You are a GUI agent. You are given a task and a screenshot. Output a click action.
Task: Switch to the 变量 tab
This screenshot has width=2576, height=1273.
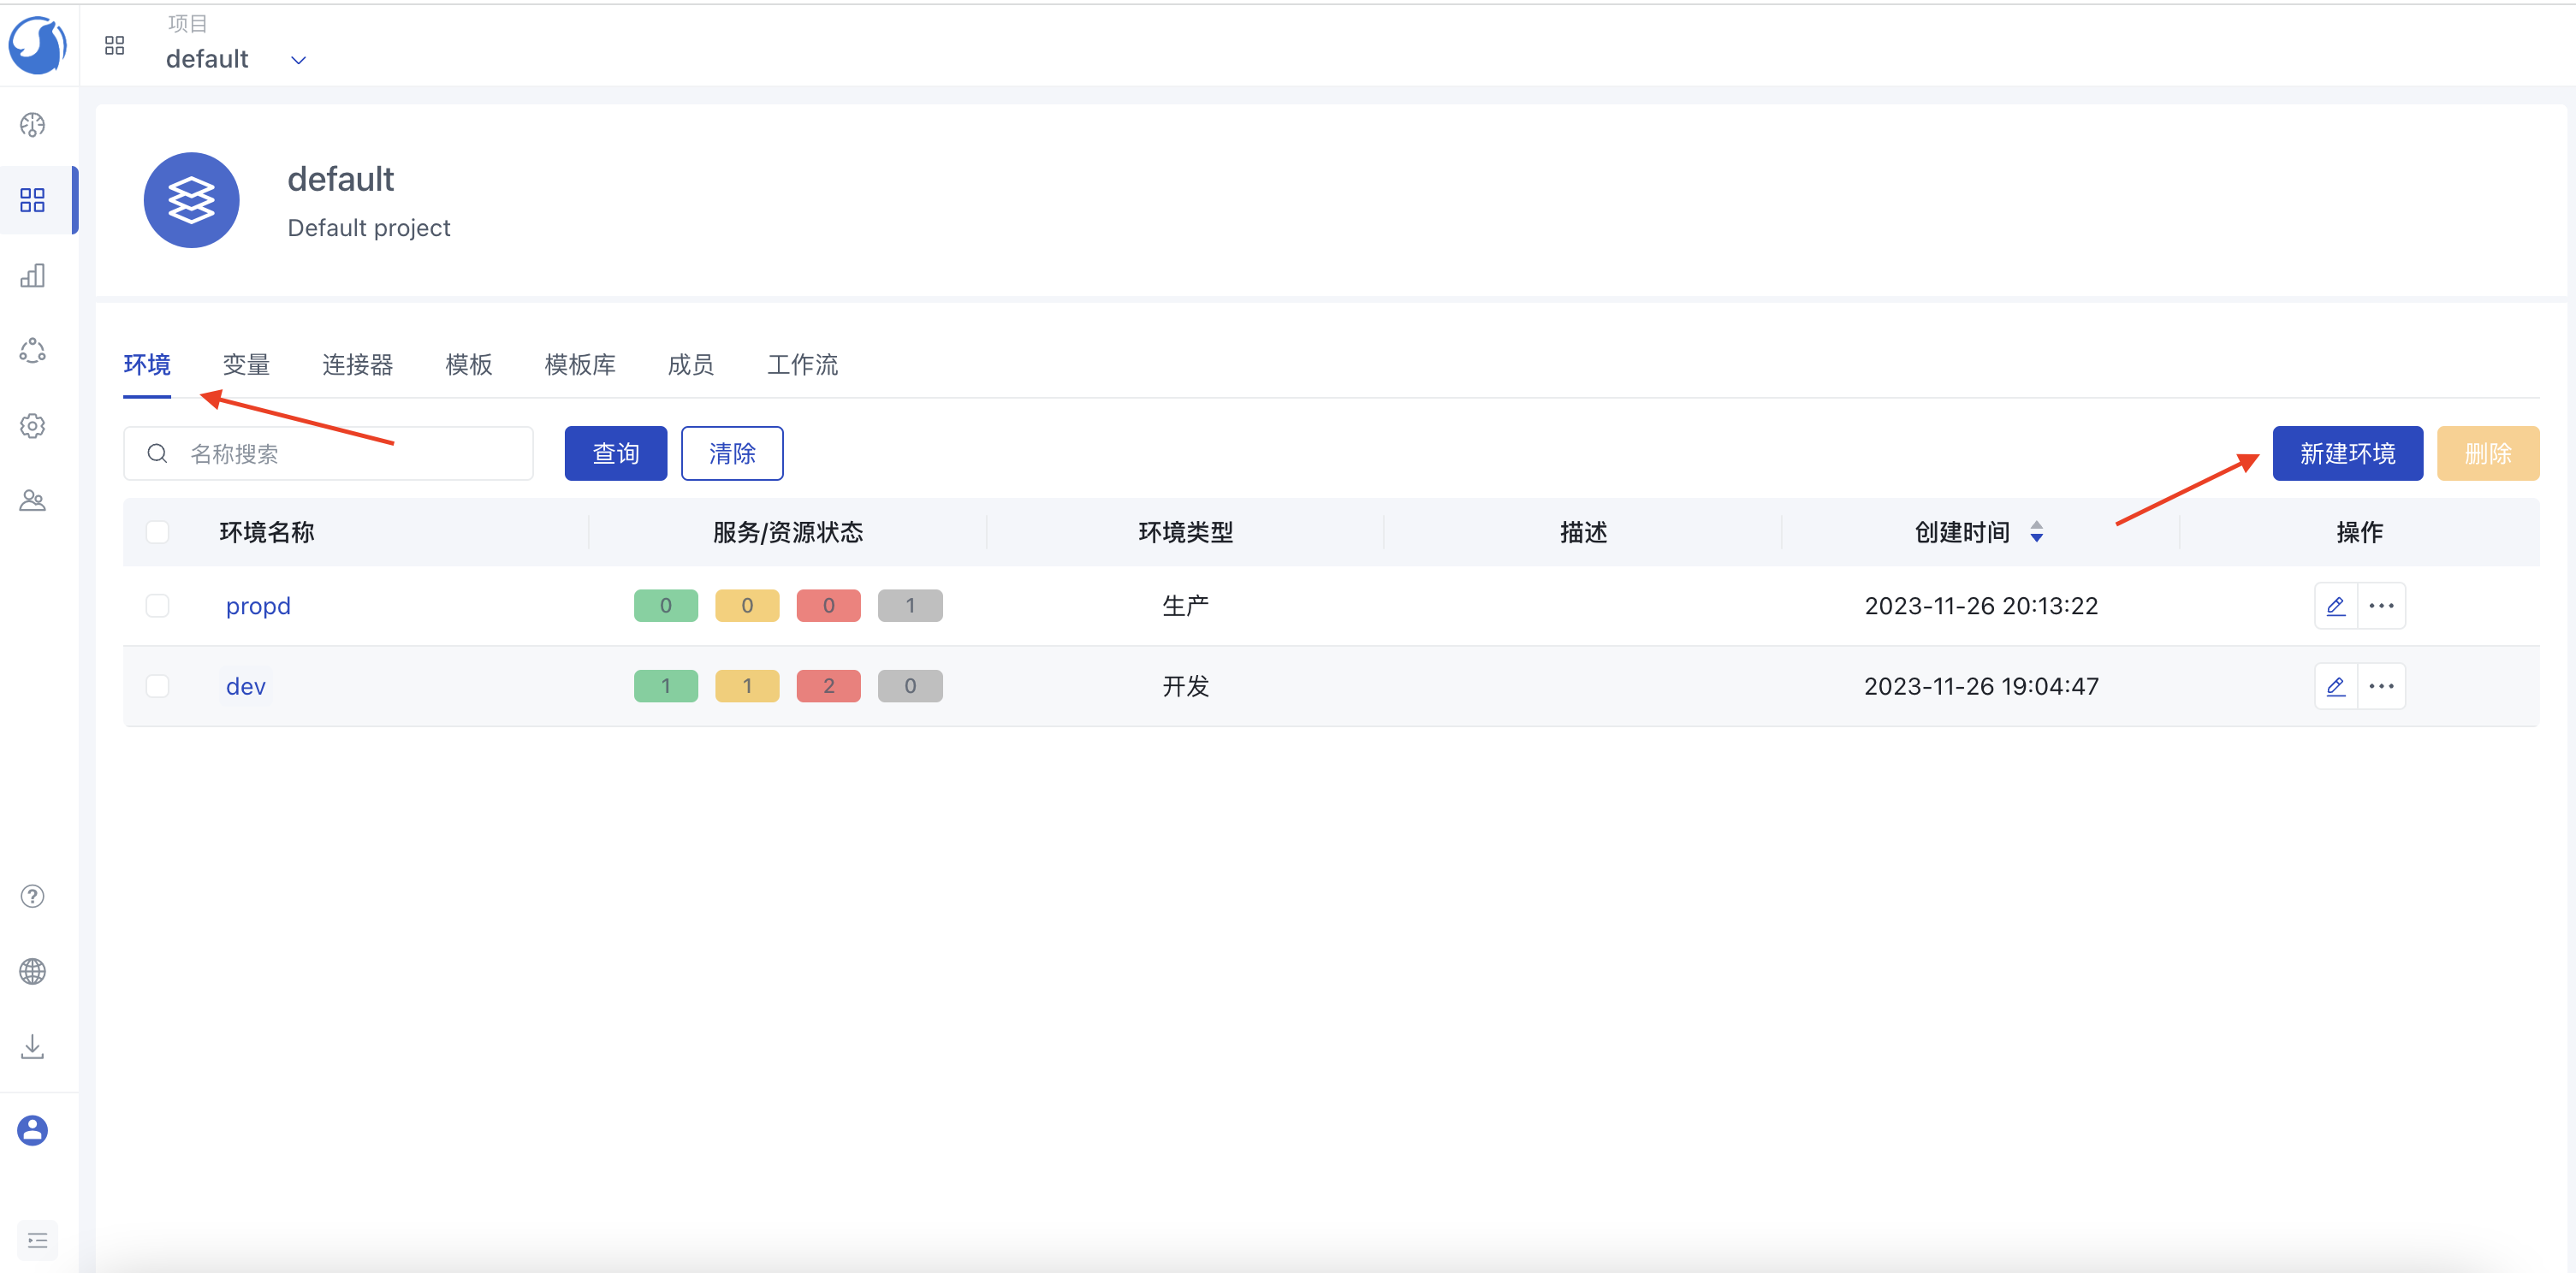[x=246, y=365]
